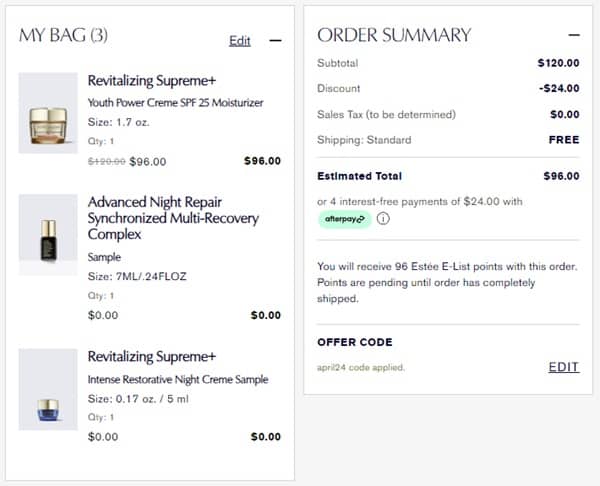600x486 pixels.
Task: Click the second Revitalizing Supreme+ title
Action: coord(152,357)
